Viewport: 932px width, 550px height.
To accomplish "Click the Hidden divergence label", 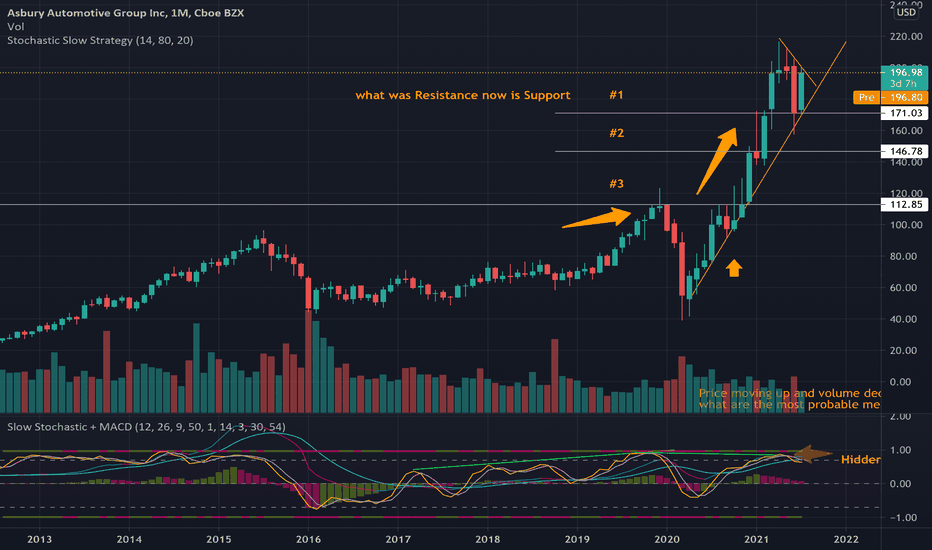I will pos(860,460).
